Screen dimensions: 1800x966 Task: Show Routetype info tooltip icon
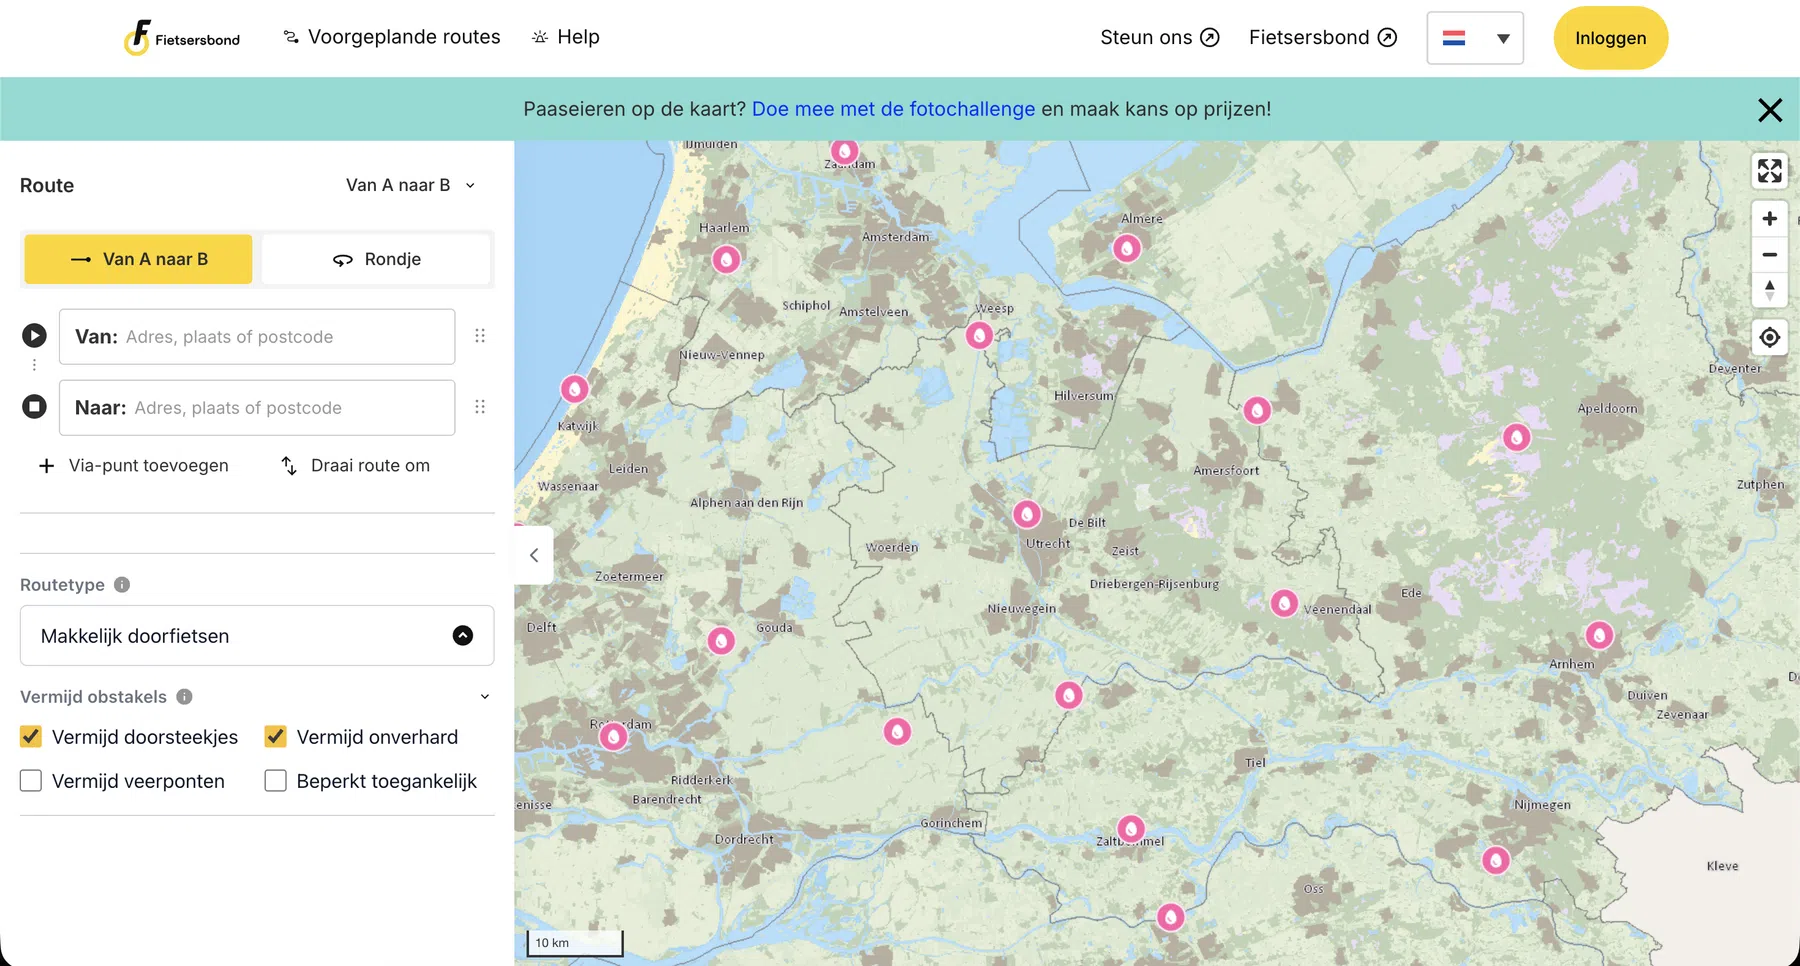[122, 585]
